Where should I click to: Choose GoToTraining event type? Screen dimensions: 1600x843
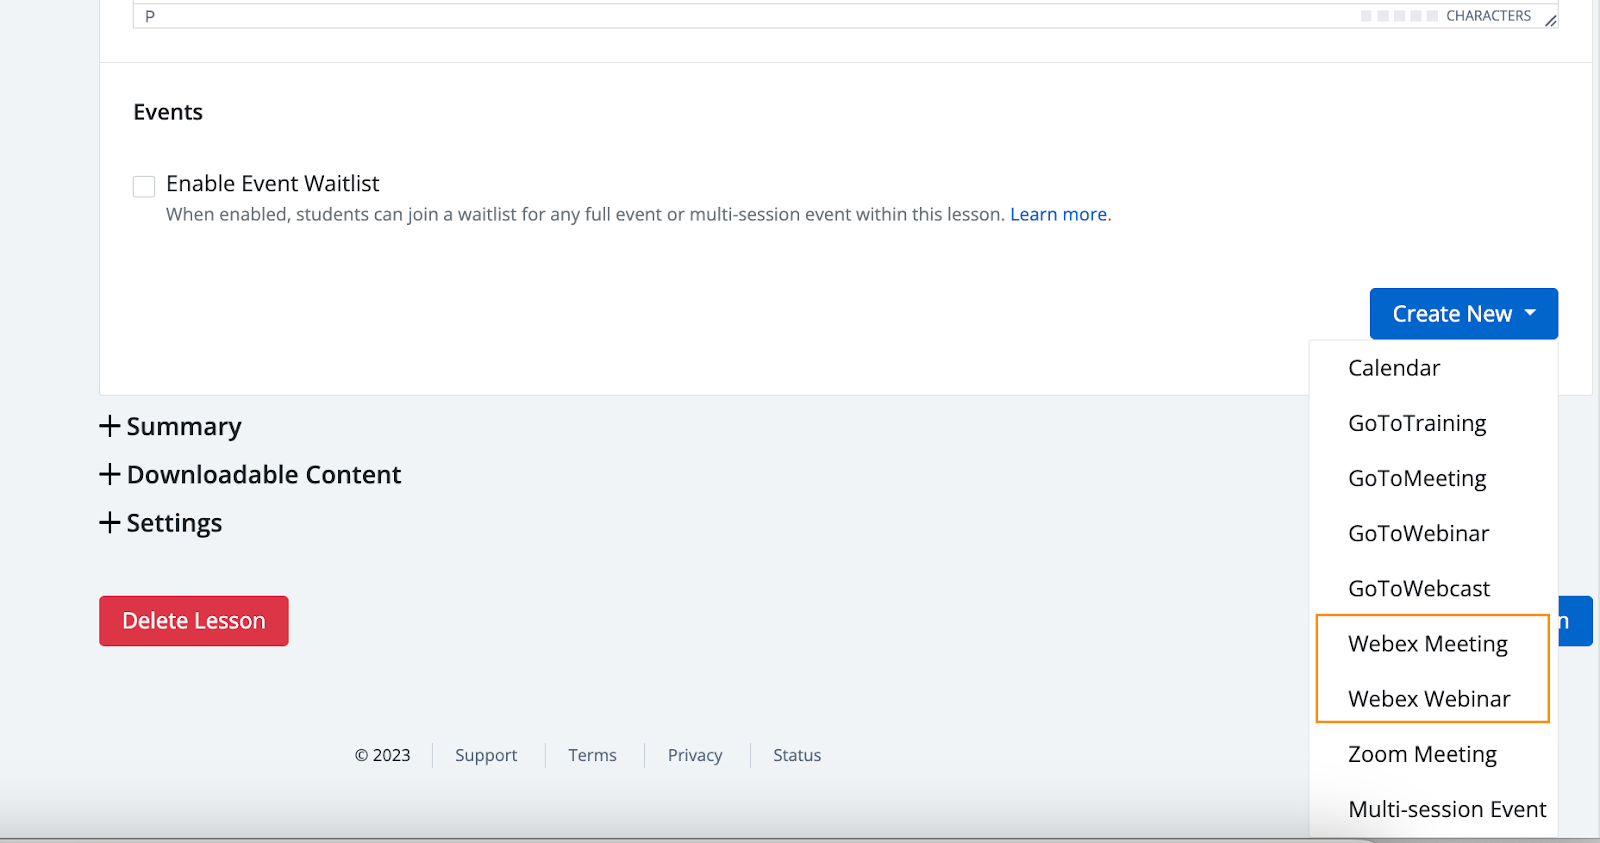(1417, 423)
